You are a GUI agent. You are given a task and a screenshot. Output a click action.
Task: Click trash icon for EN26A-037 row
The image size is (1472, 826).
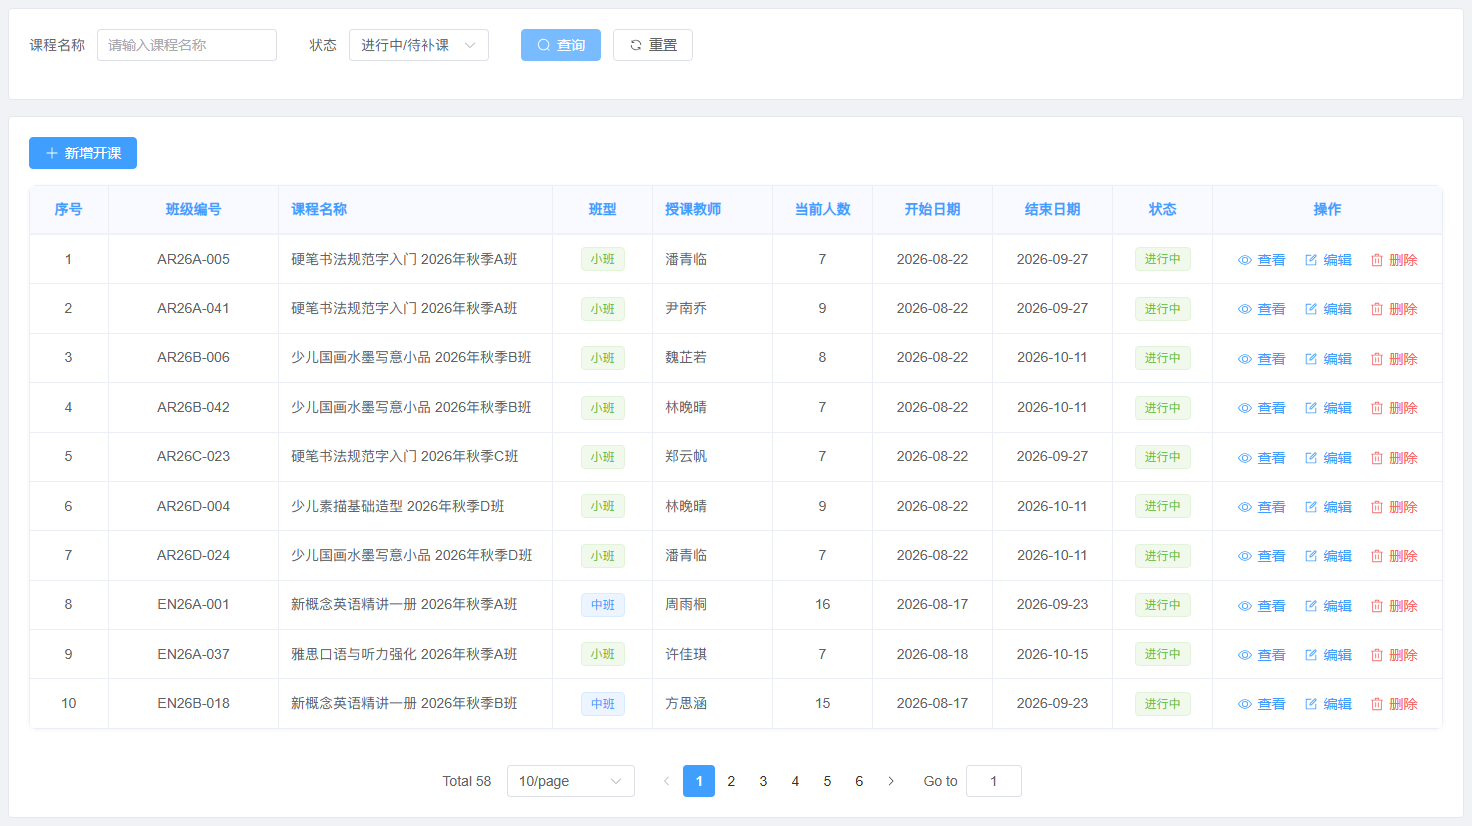tap(1377, 655)
